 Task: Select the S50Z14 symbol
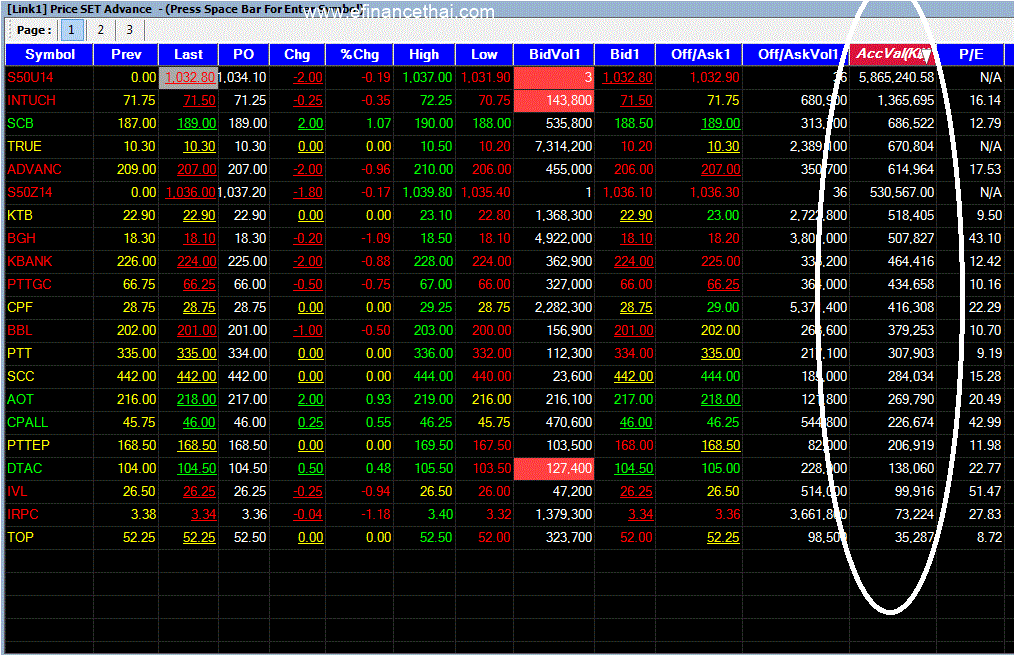coord(30,193)
